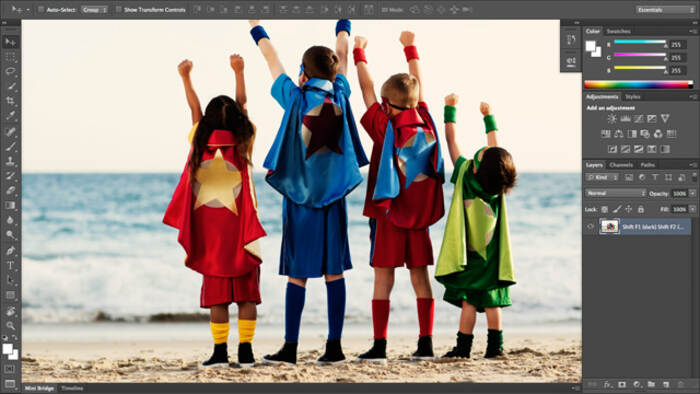Open the layer filter Kind dropdown
Viewport: 700px width, 394px height.
click(602, 178)
